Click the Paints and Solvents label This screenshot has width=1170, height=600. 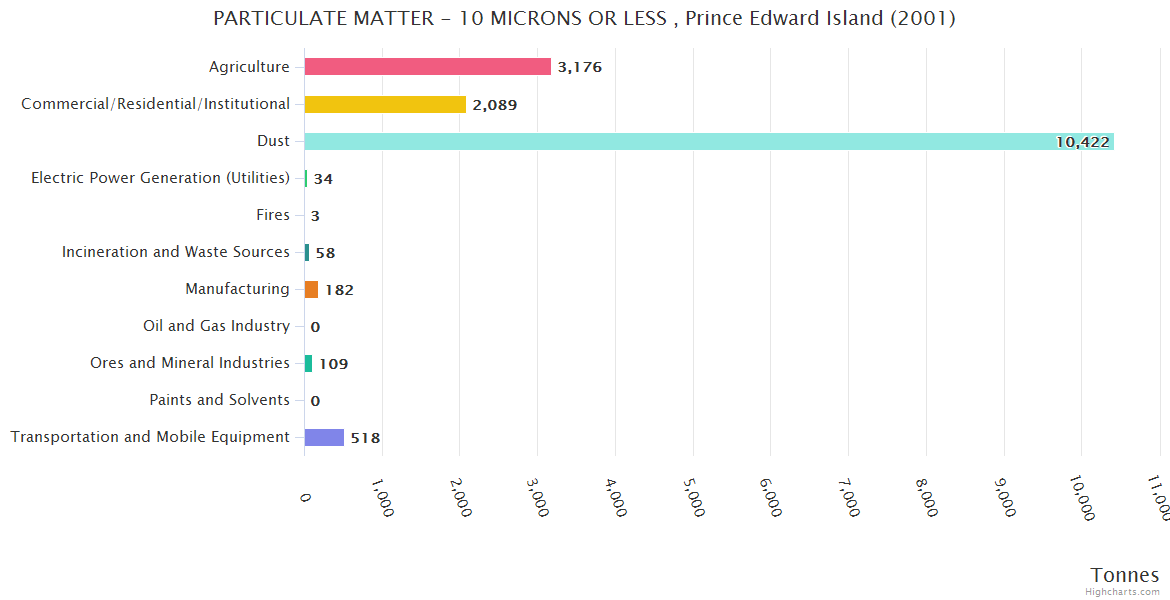pyautogui.click(x=219, y=400)
